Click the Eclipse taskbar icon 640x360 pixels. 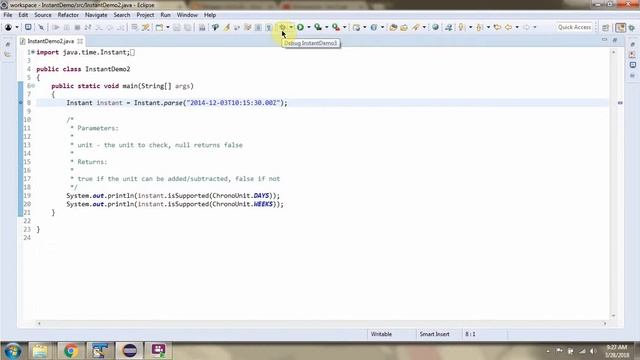(130, 351)
